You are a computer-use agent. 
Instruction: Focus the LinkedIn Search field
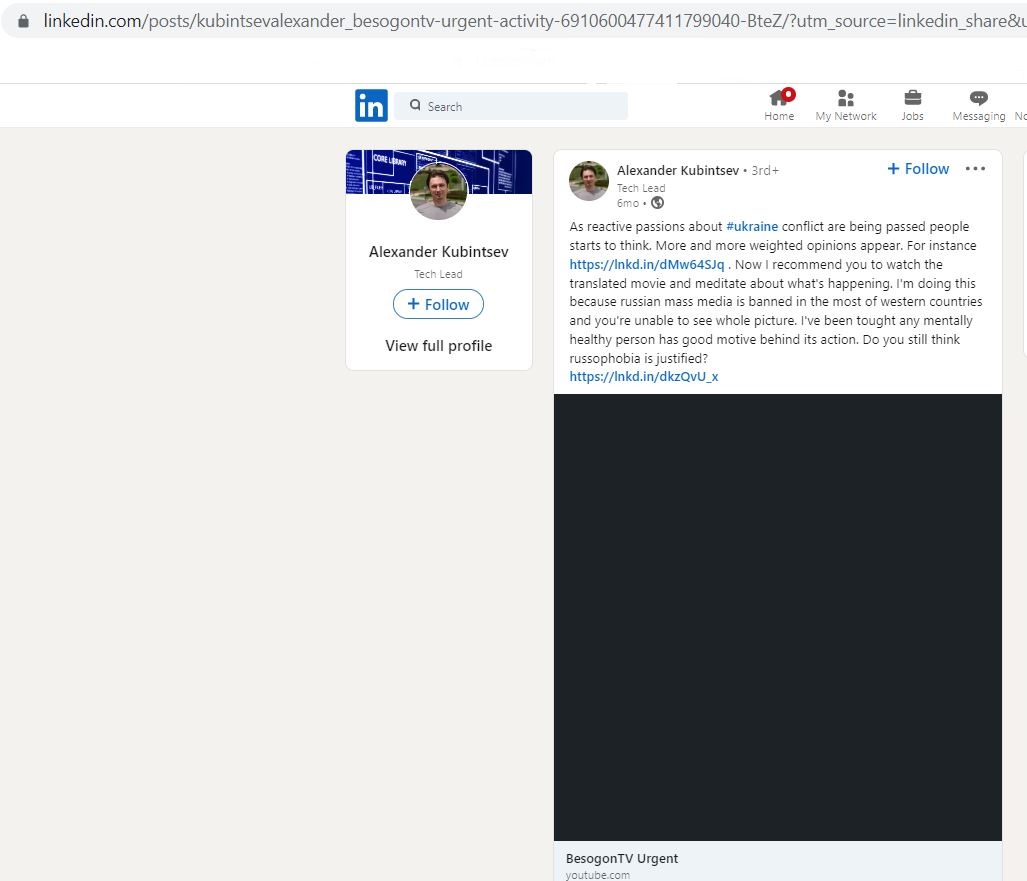pyautogui.click(x=511, y=105)
